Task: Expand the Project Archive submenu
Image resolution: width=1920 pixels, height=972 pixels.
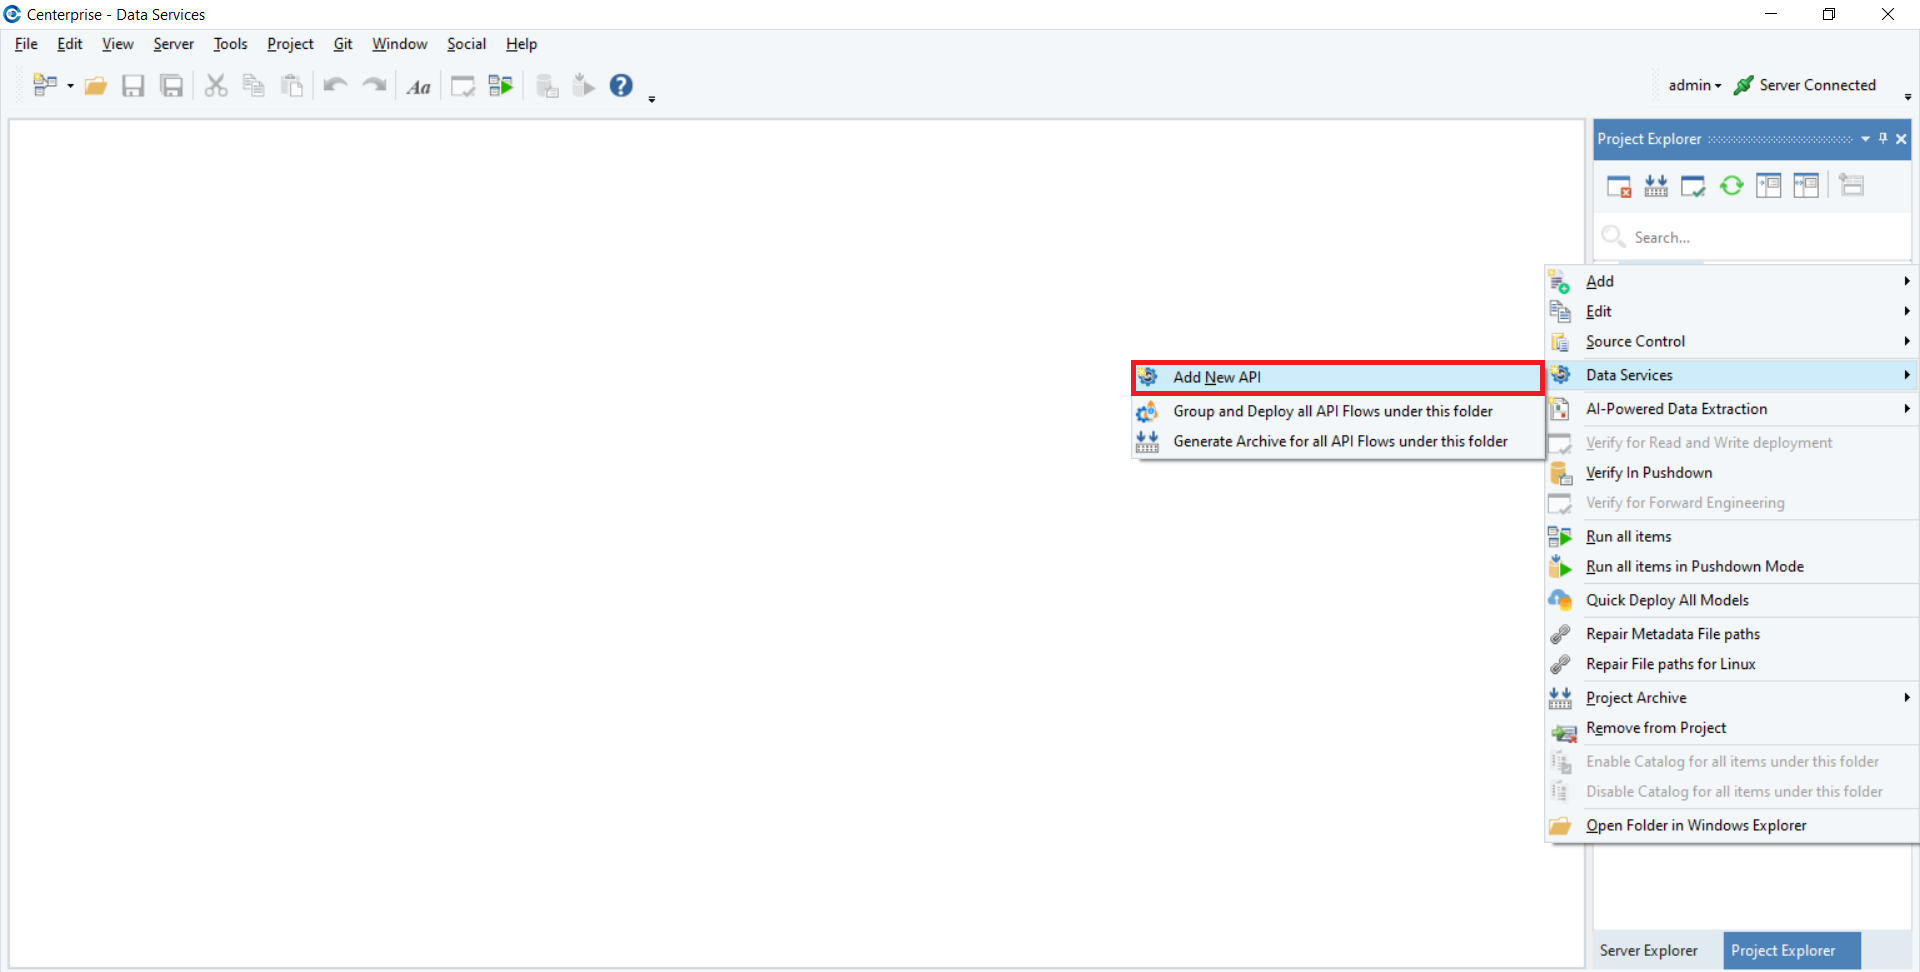Action: [1732, 698]
